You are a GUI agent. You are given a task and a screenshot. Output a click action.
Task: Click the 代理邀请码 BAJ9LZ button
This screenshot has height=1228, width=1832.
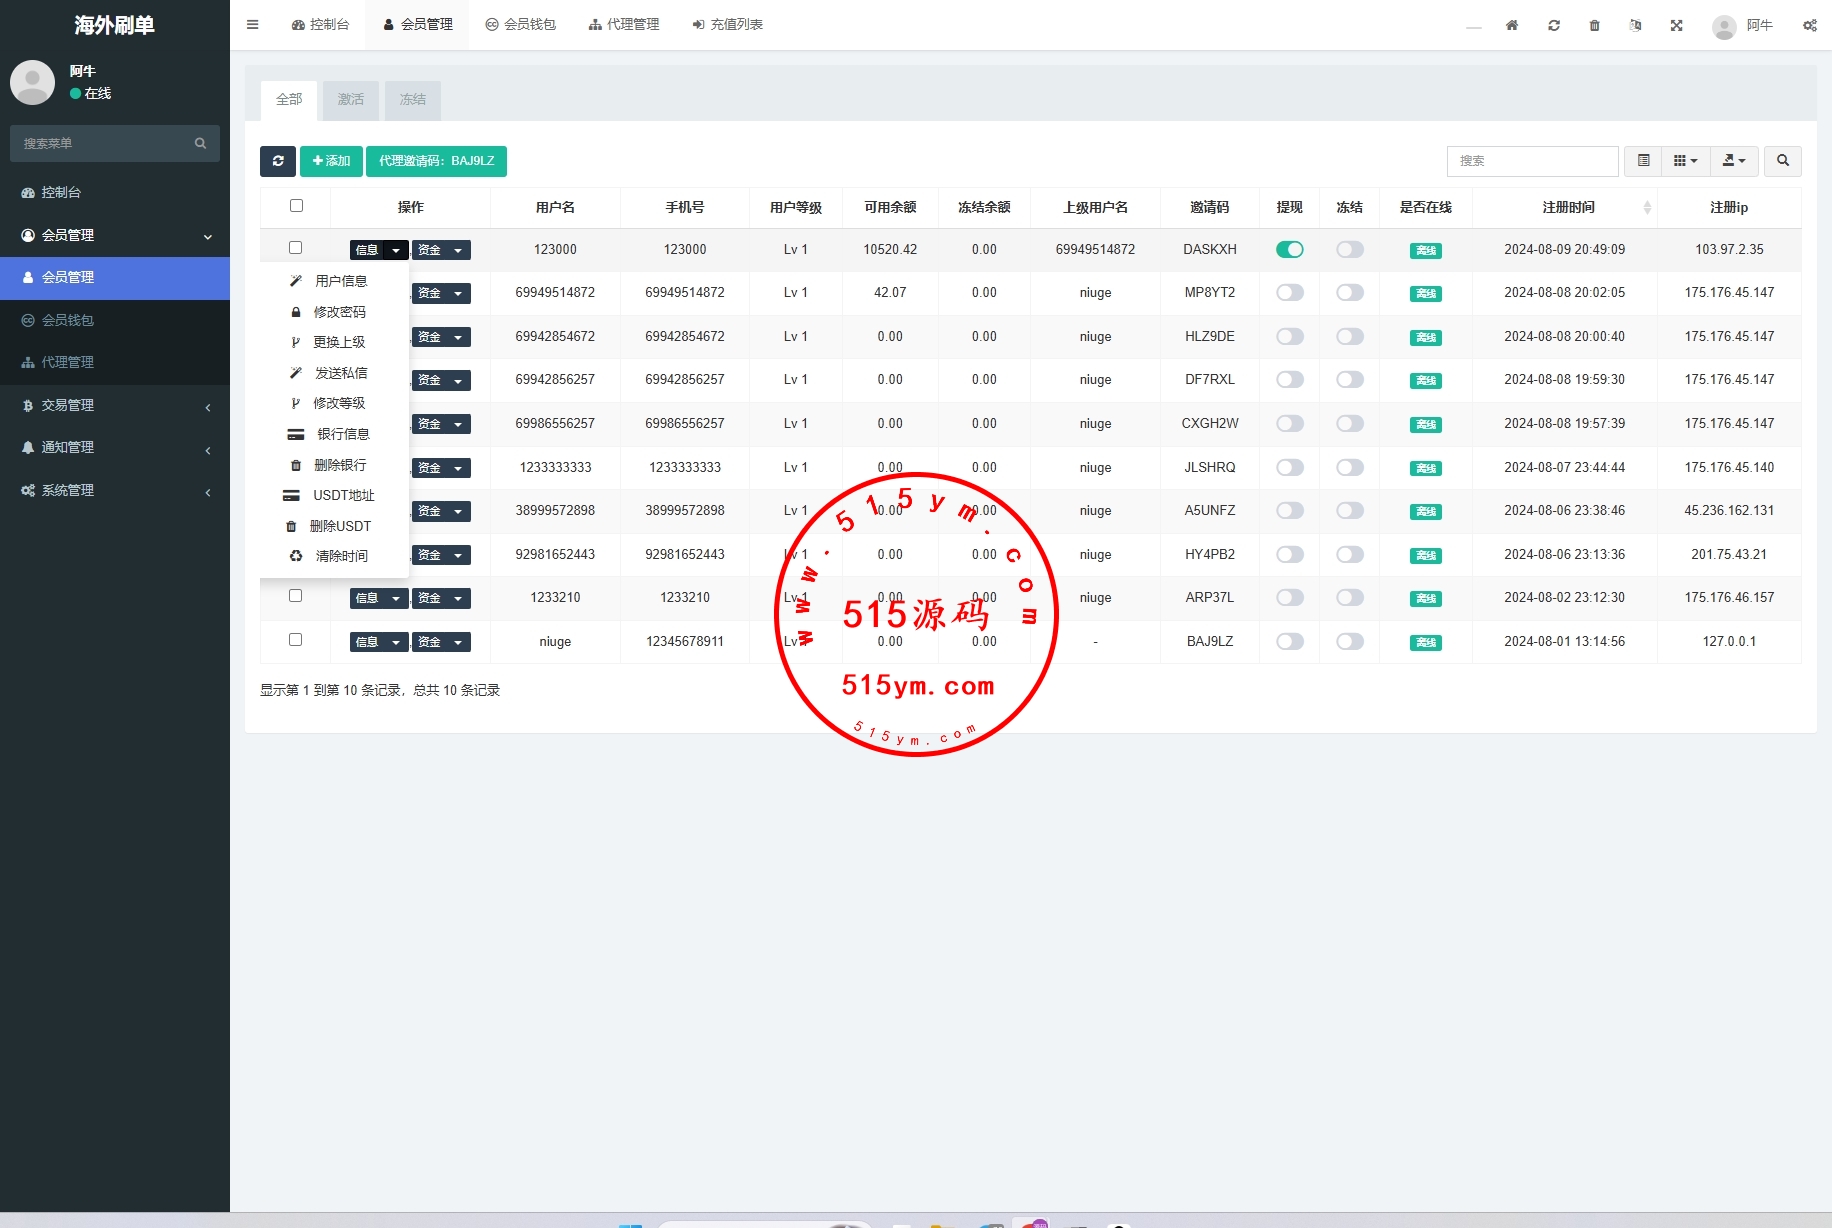436,161
